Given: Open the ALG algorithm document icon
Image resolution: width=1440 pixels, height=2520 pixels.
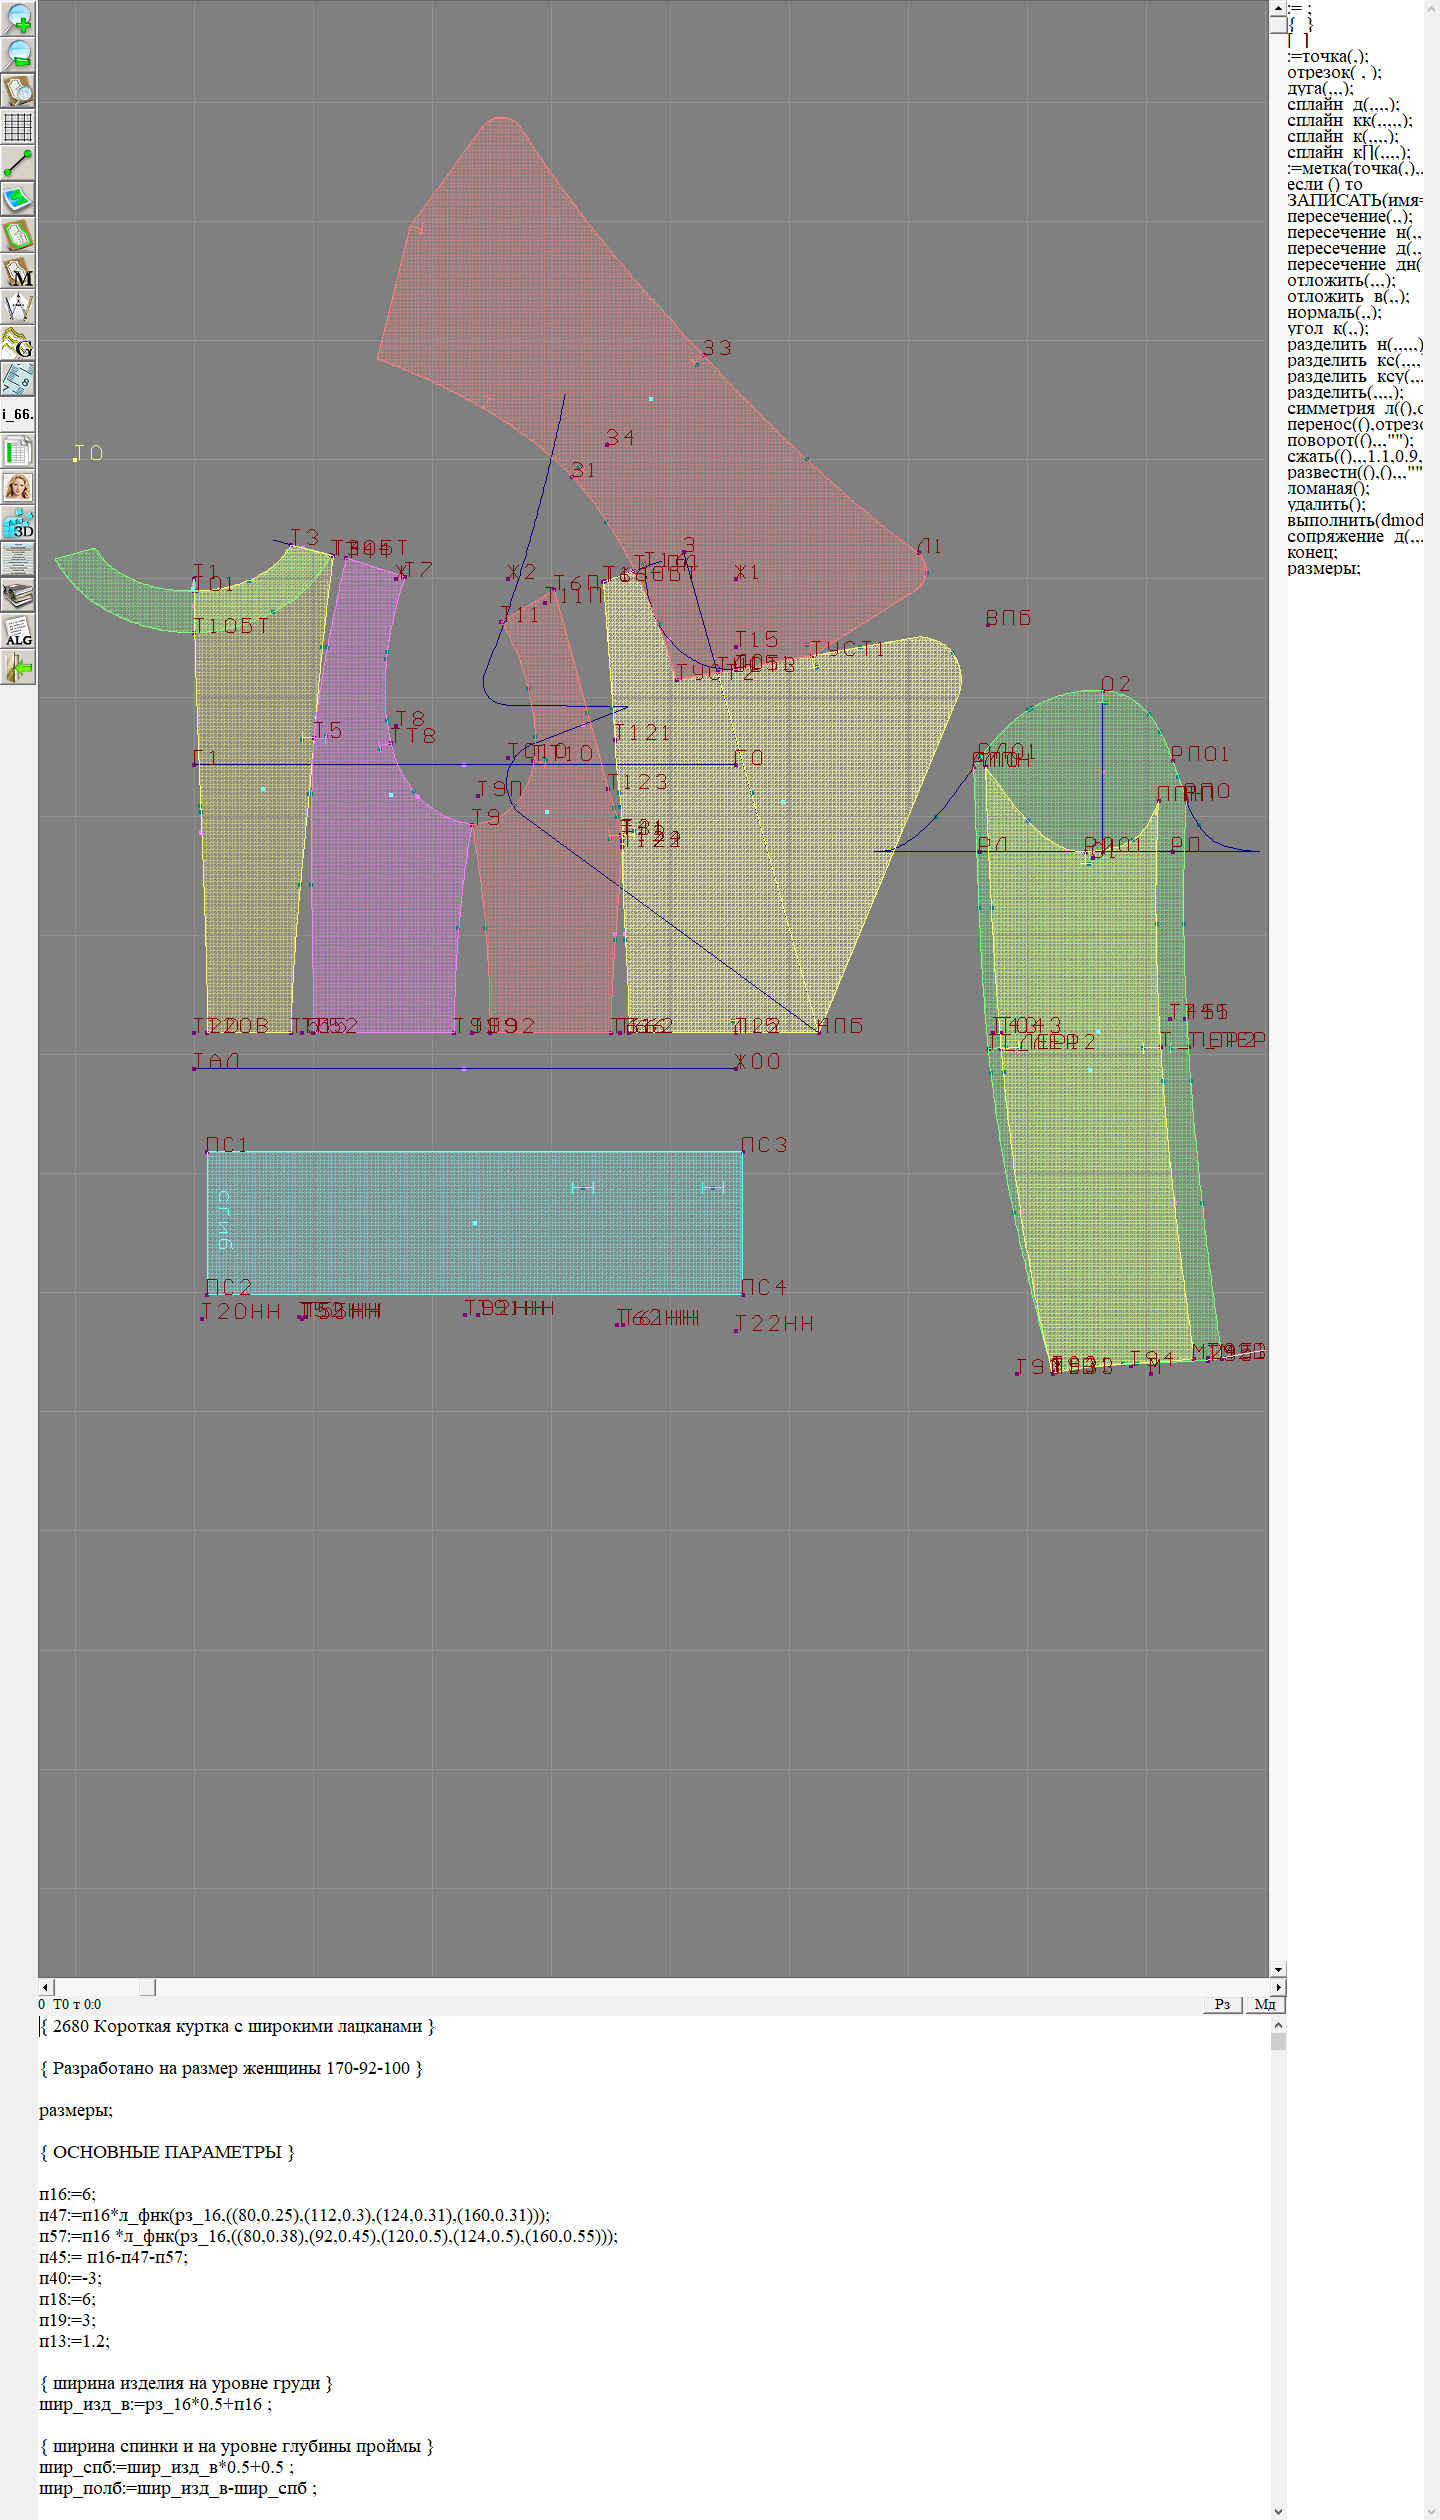Looking at the screenshot, I should click(x=18, y=631).
